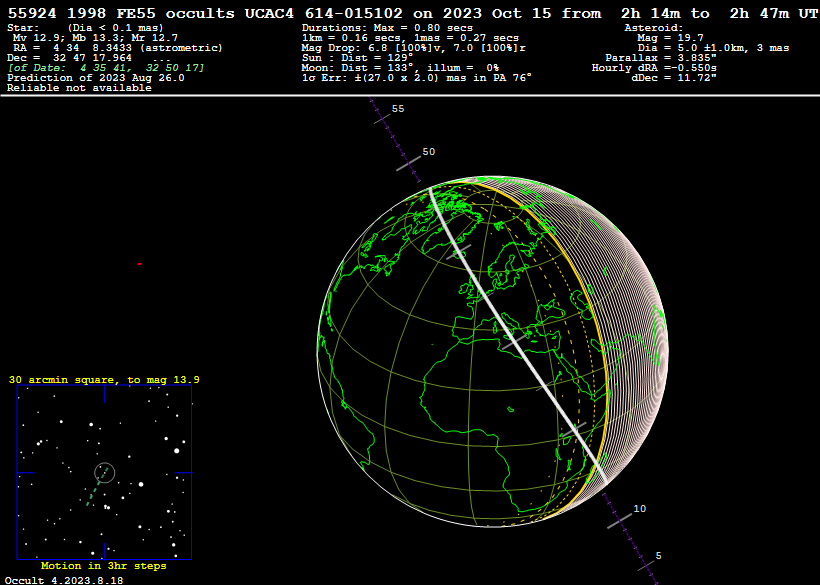Image resolution: width=820 pixels, height=585 pixels.
Task: Click the "dDec = 11.72"" value
Action: (674, 77)
